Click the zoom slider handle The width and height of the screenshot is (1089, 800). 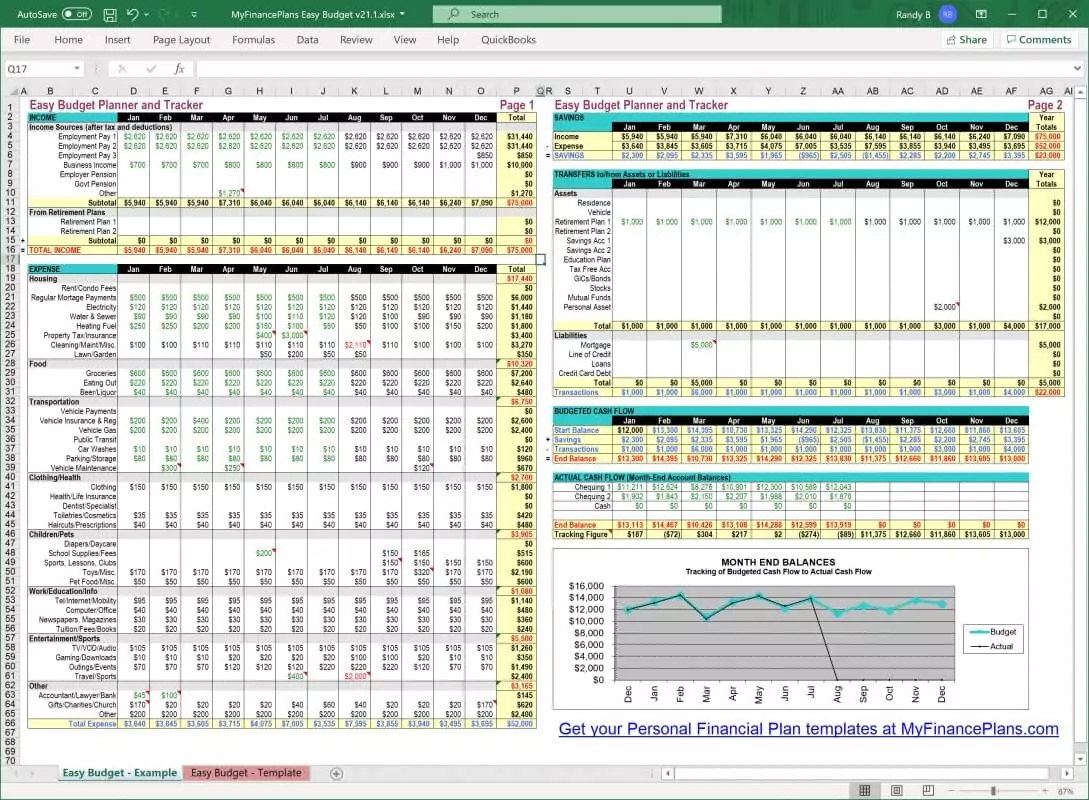click(992, 790)
